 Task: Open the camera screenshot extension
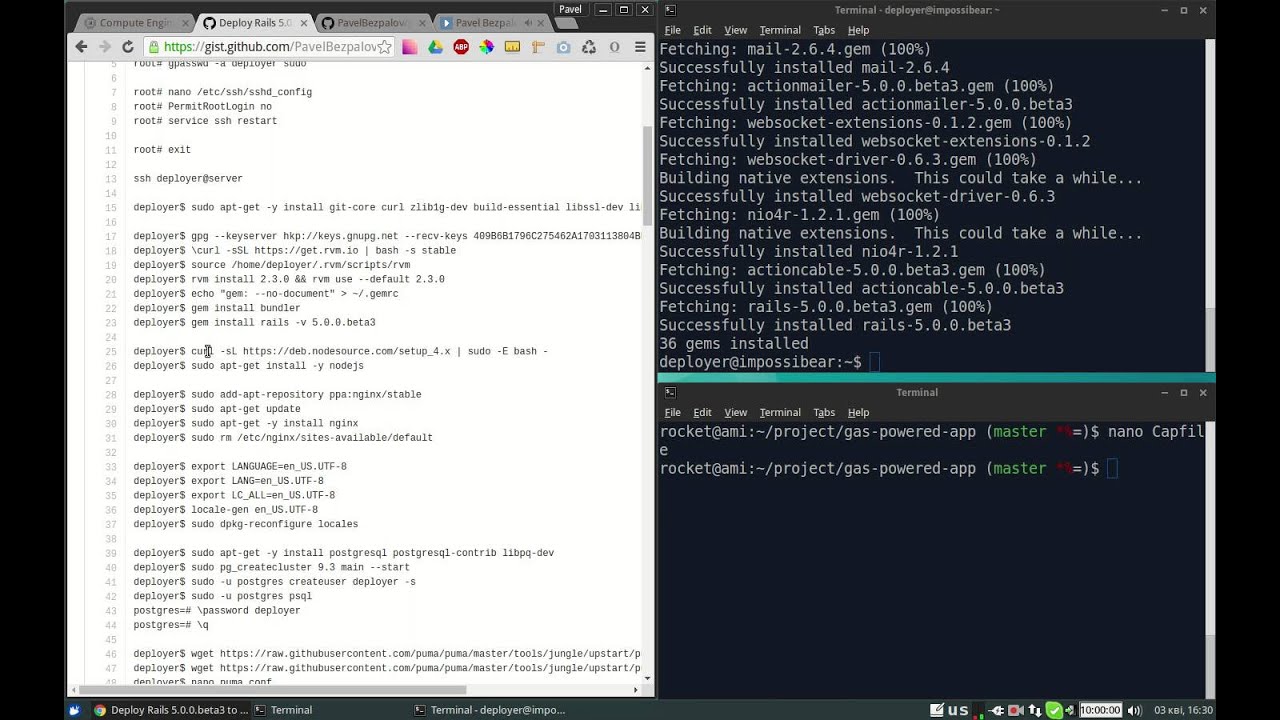(x=563, y=47)
